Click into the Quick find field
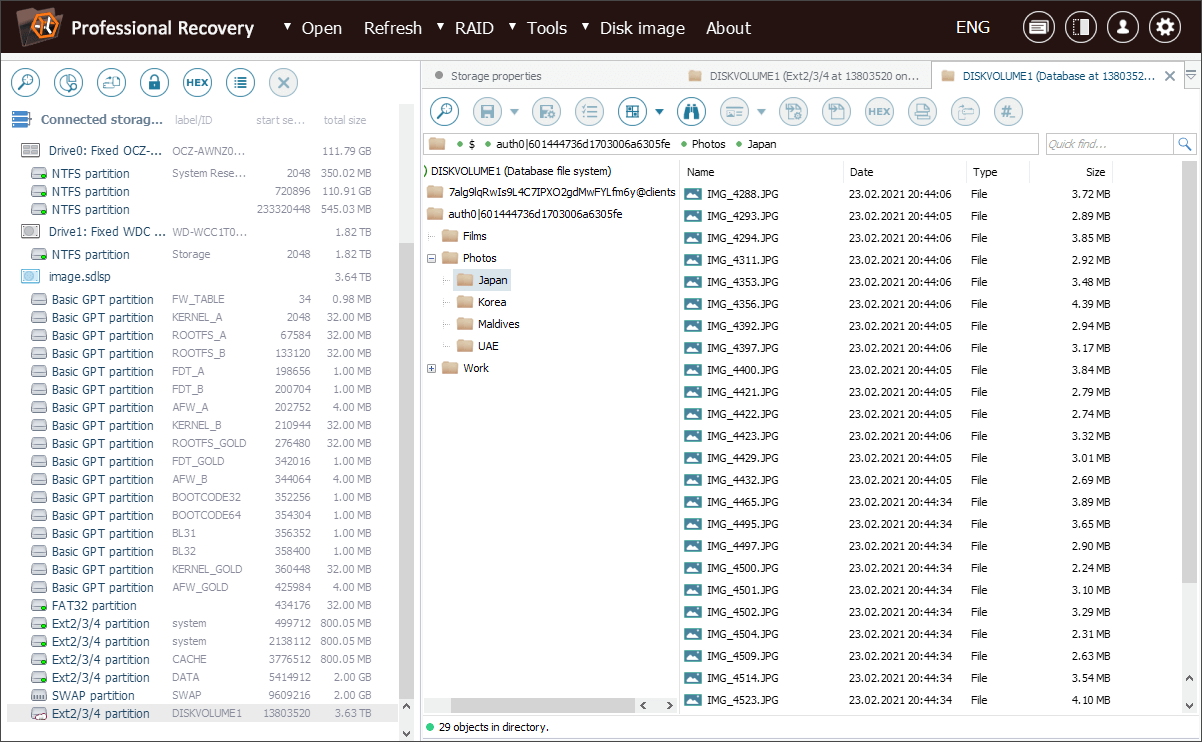Image resolution: width=1202 pixels, height=742 pixels. pyautogui.click(x=1108, y=144)
